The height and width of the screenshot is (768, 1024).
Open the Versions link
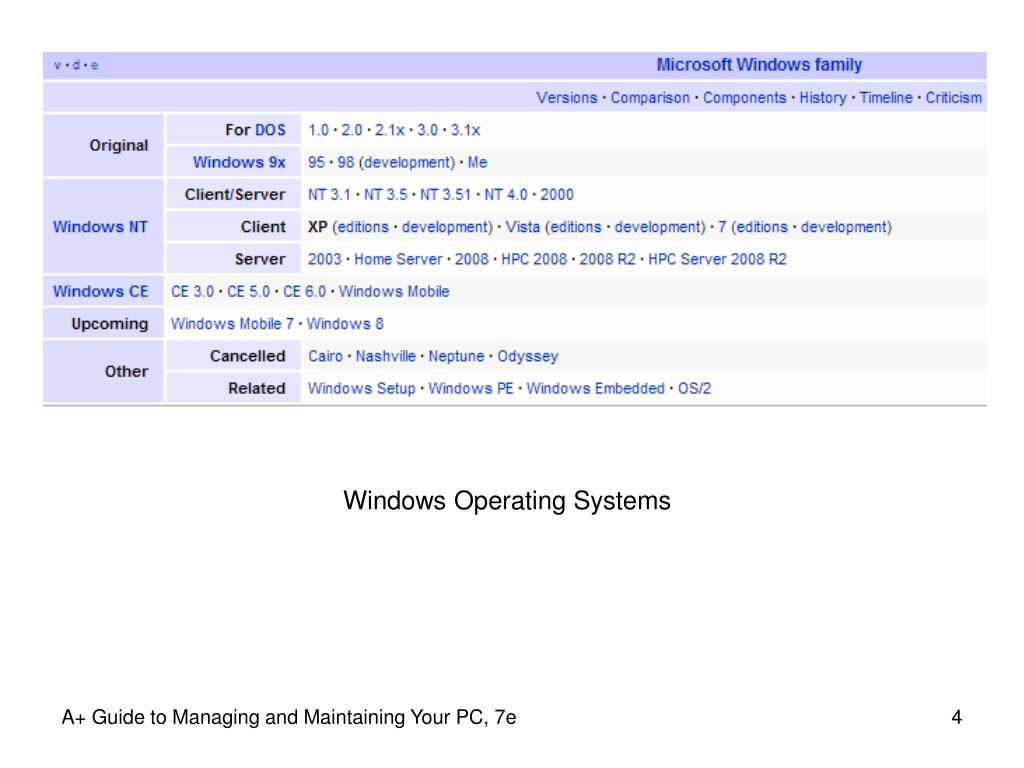(566, 98)
